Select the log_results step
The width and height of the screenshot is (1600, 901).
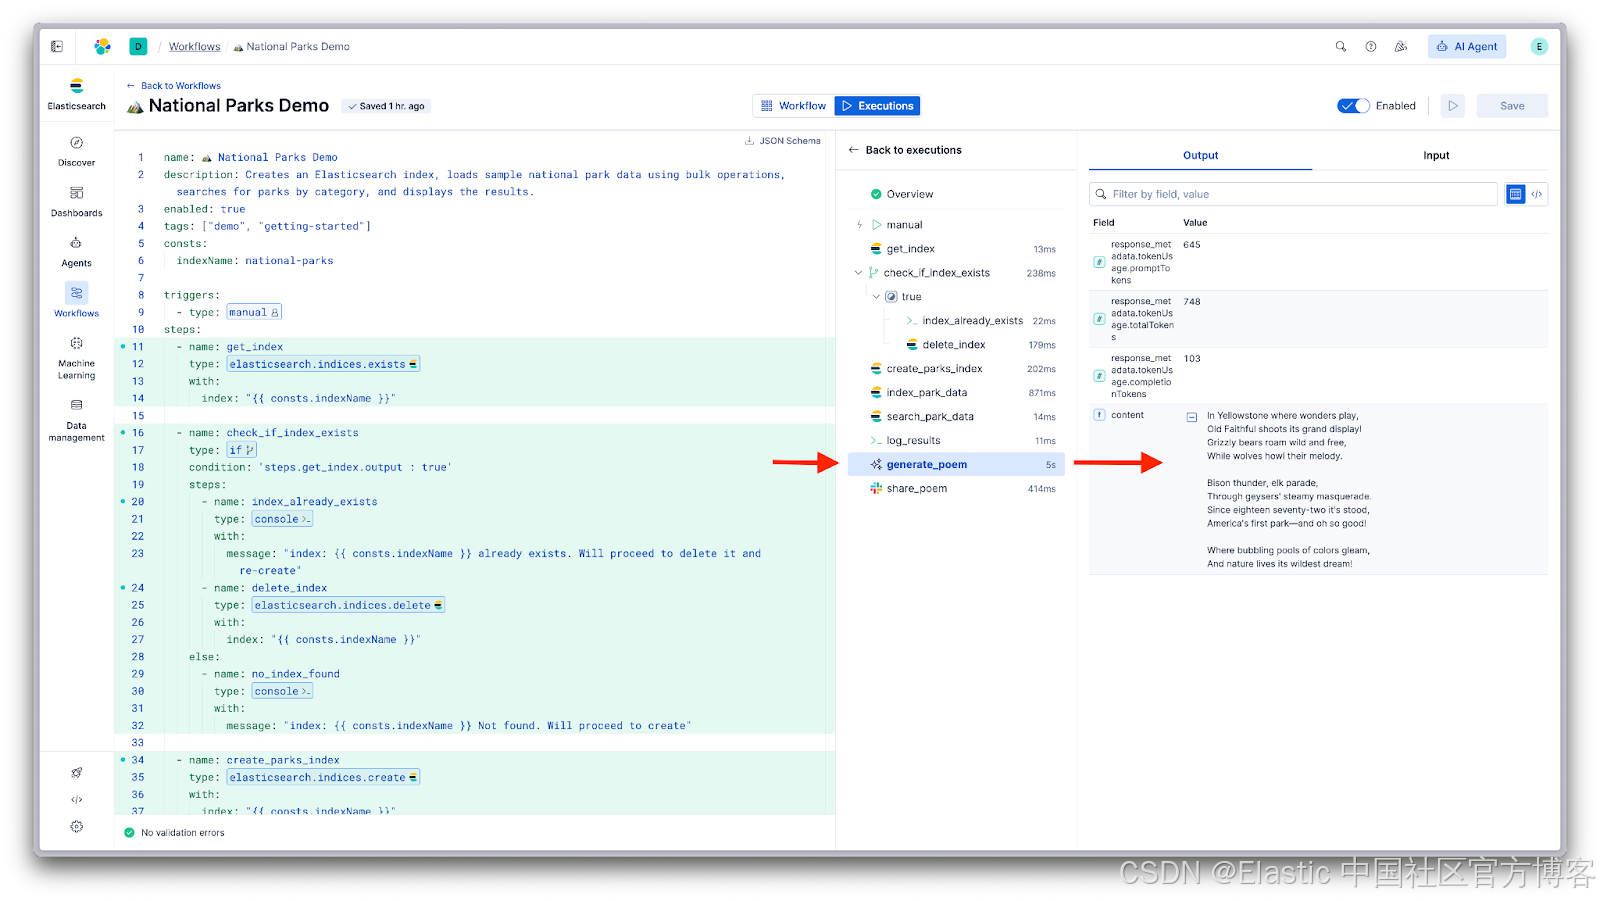click(x=956, y=441)
